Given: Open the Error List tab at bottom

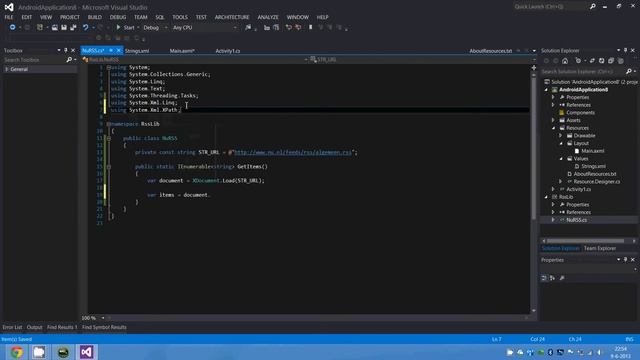Looking at the screenshot, I should tap(12, 327).
